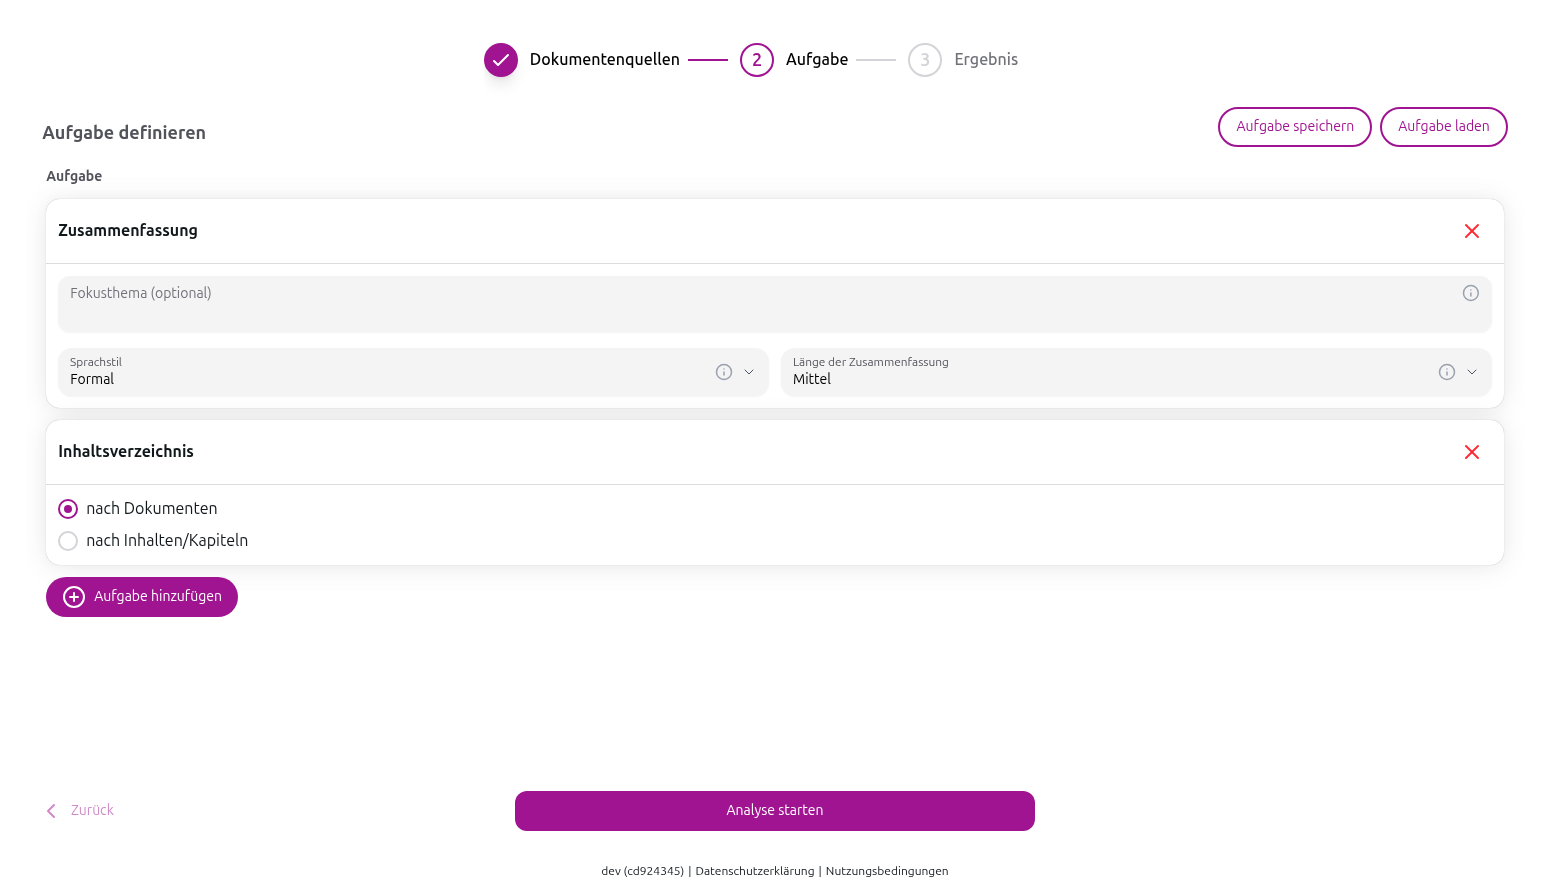Remove the Inhaltsverzeichnis task with red X
Viewport: 1545px width, 879px height.
click(x=1471, y=452)
